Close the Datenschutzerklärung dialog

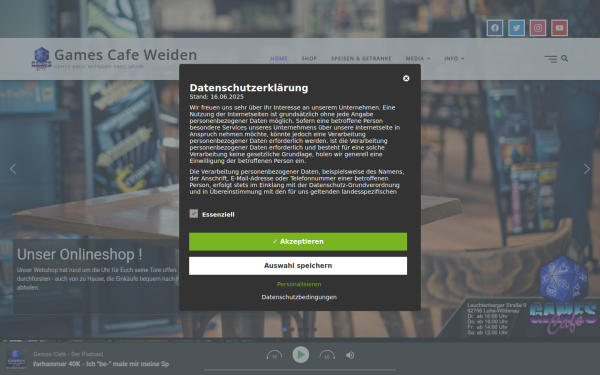tap(406, 78)
